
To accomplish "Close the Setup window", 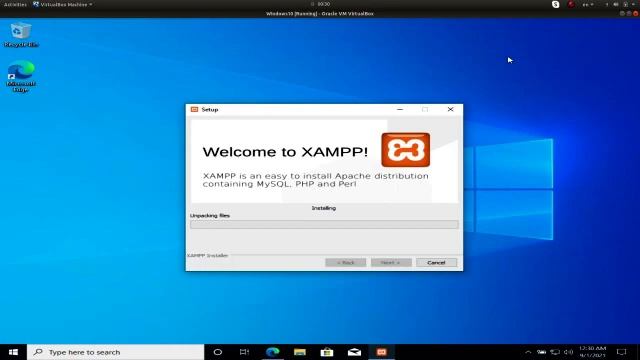I will [x=450, y=109].
